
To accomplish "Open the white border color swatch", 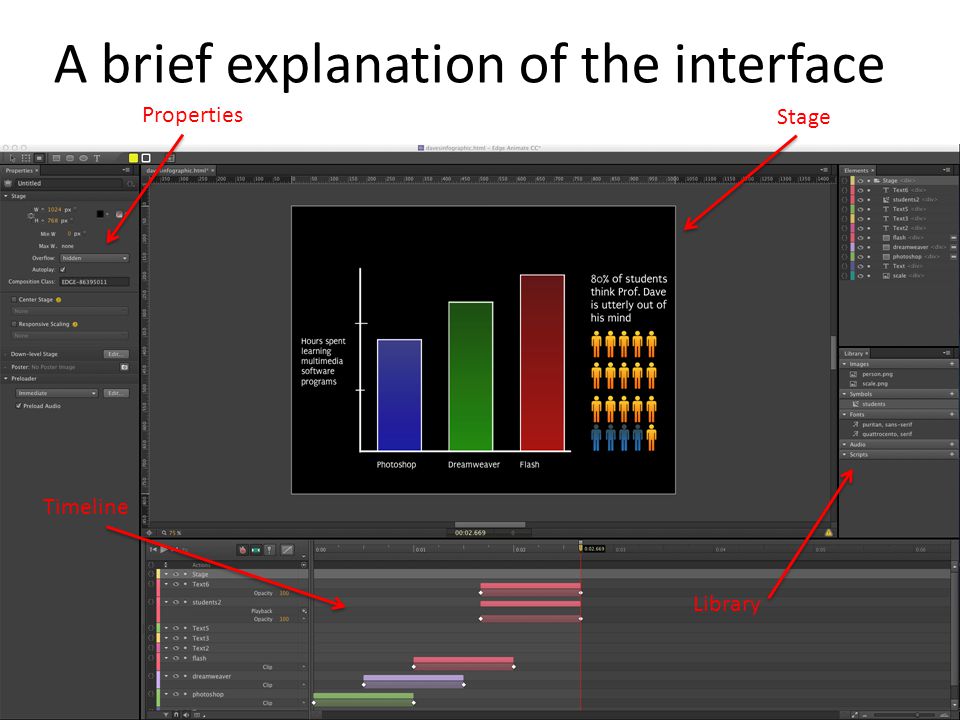I will [146, 158].
